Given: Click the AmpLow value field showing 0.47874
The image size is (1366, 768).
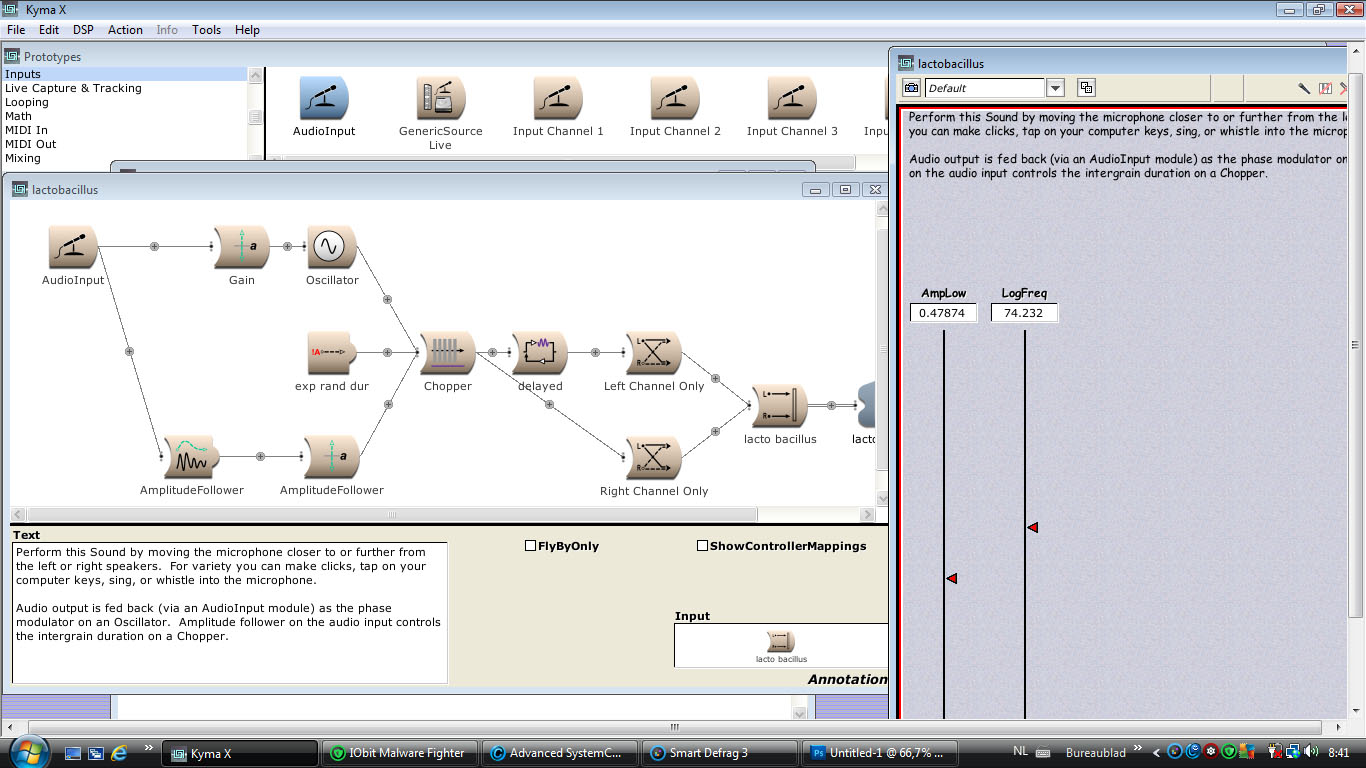Looking at the screenshot, I should pyautogui.click(x=944, y=312).
